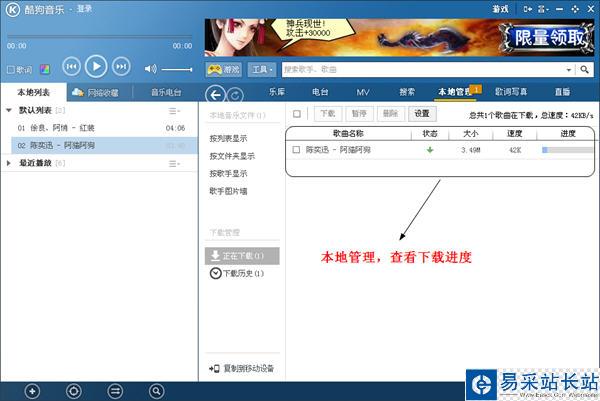
Task: Check the 陈奕迅 - 阿猫阿狗 download row checkbox
Action: [x=296, y=150]
